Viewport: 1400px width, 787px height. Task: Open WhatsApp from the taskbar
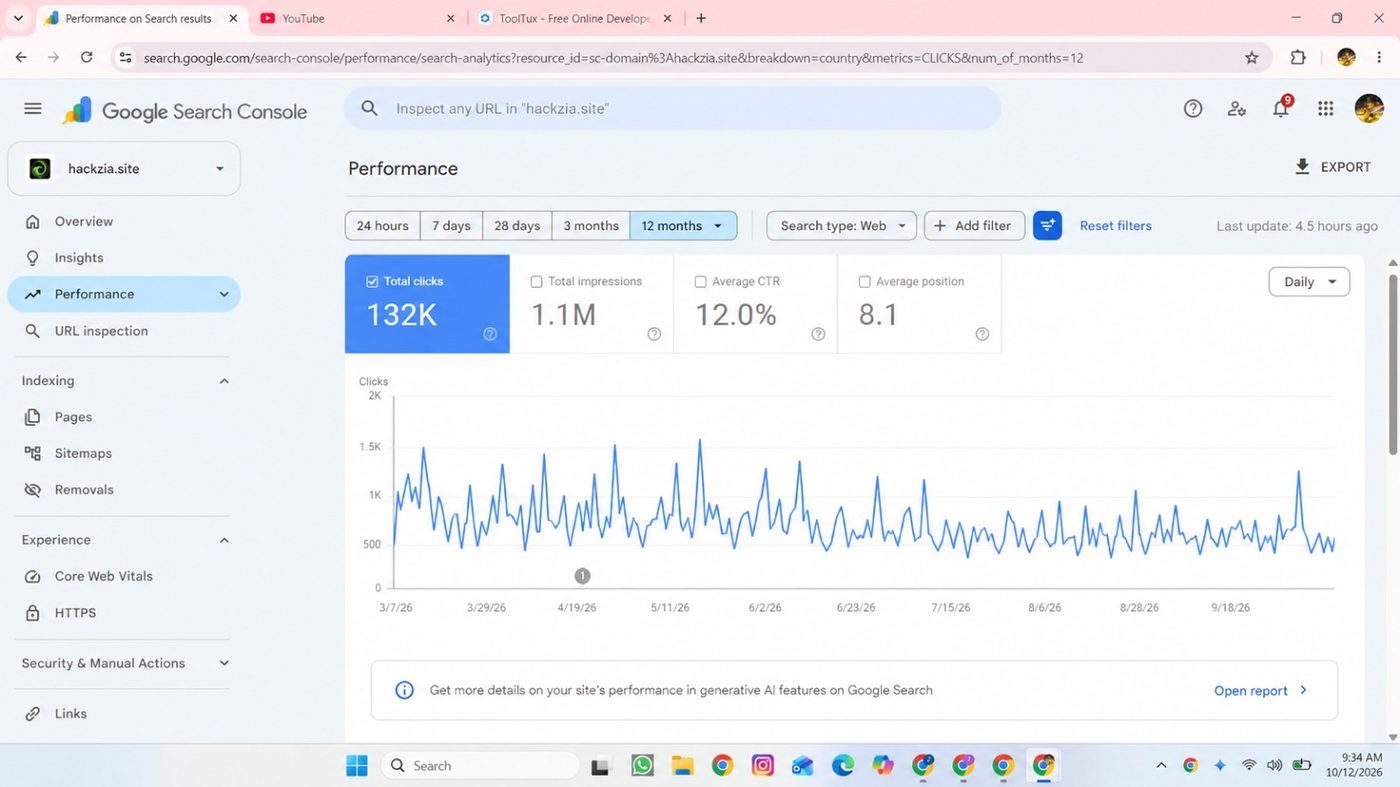(x=642, y=765)
